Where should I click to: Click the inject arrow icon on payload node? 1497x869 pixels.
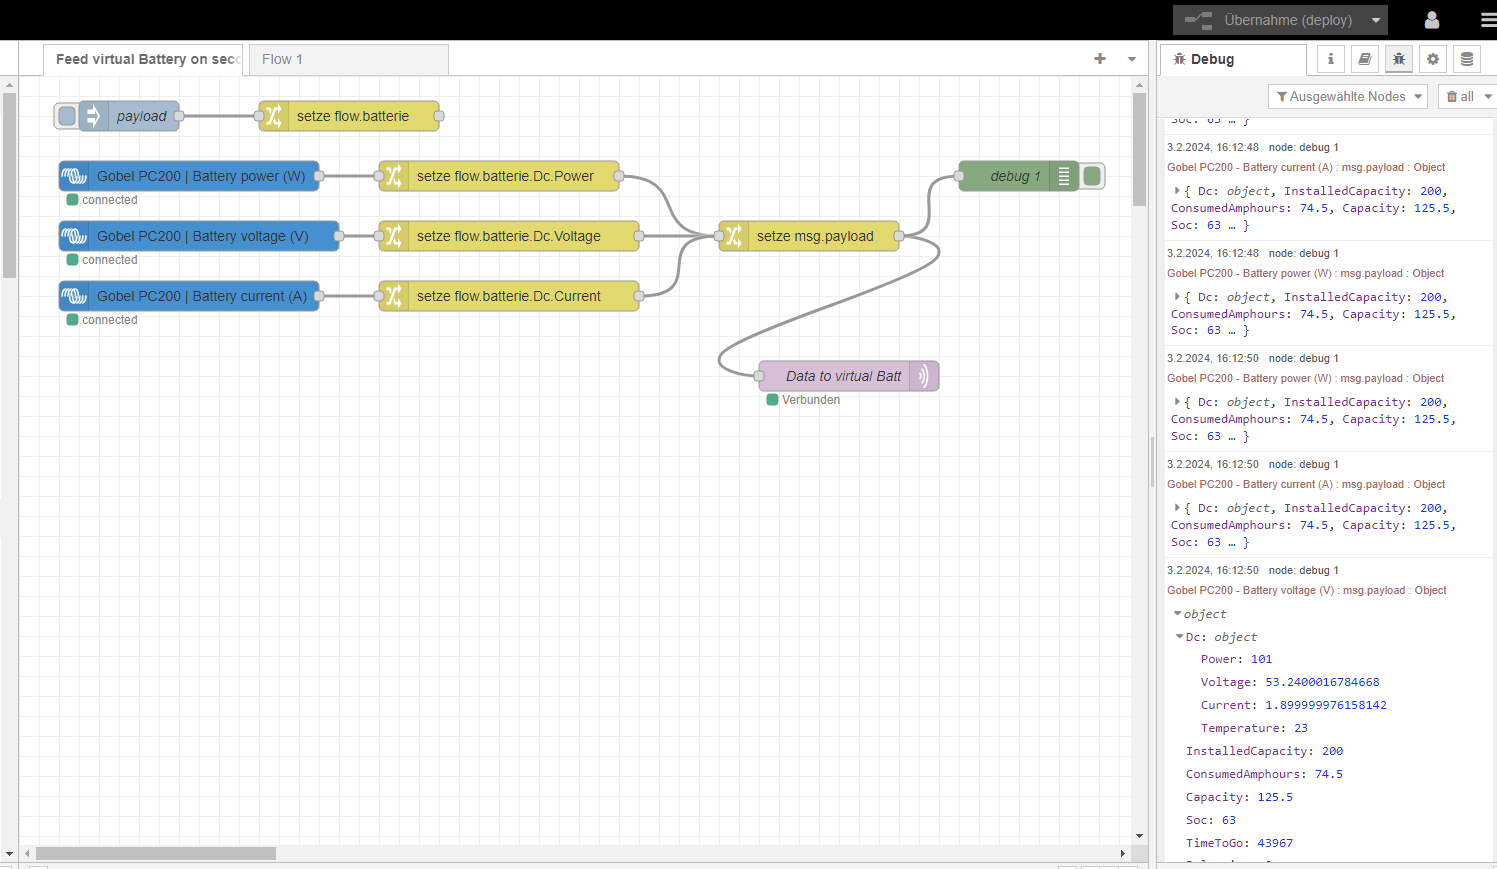(93, 116)
